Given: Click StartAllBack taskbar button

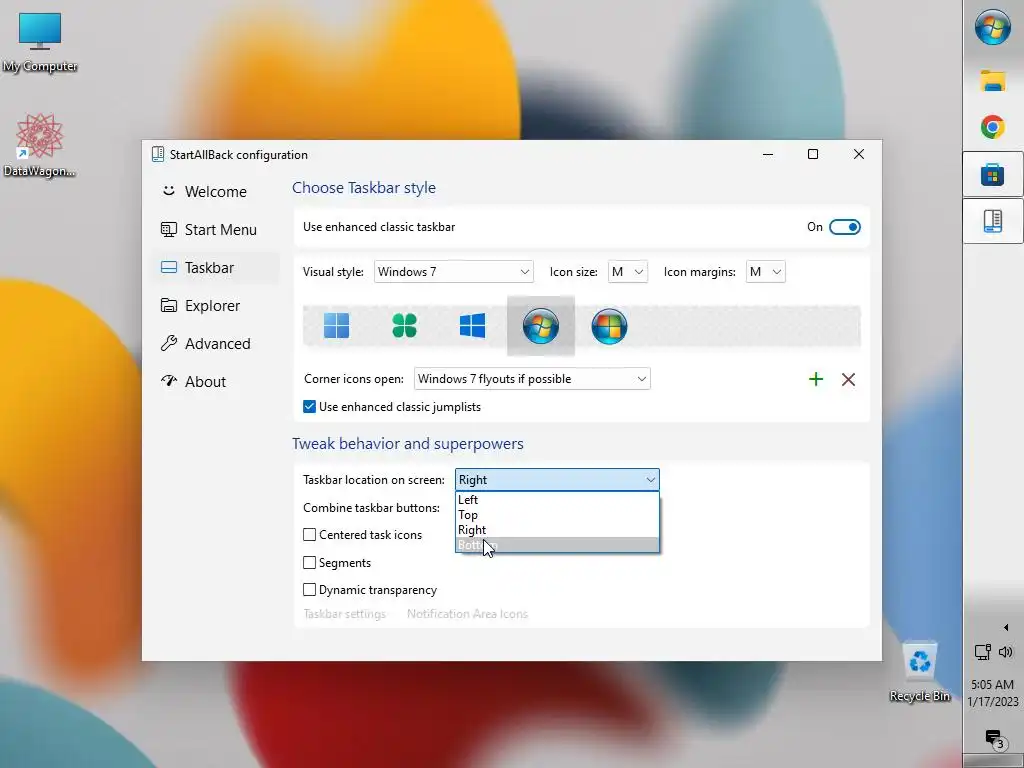Looking at the screenshot, I should coord(993,221).
